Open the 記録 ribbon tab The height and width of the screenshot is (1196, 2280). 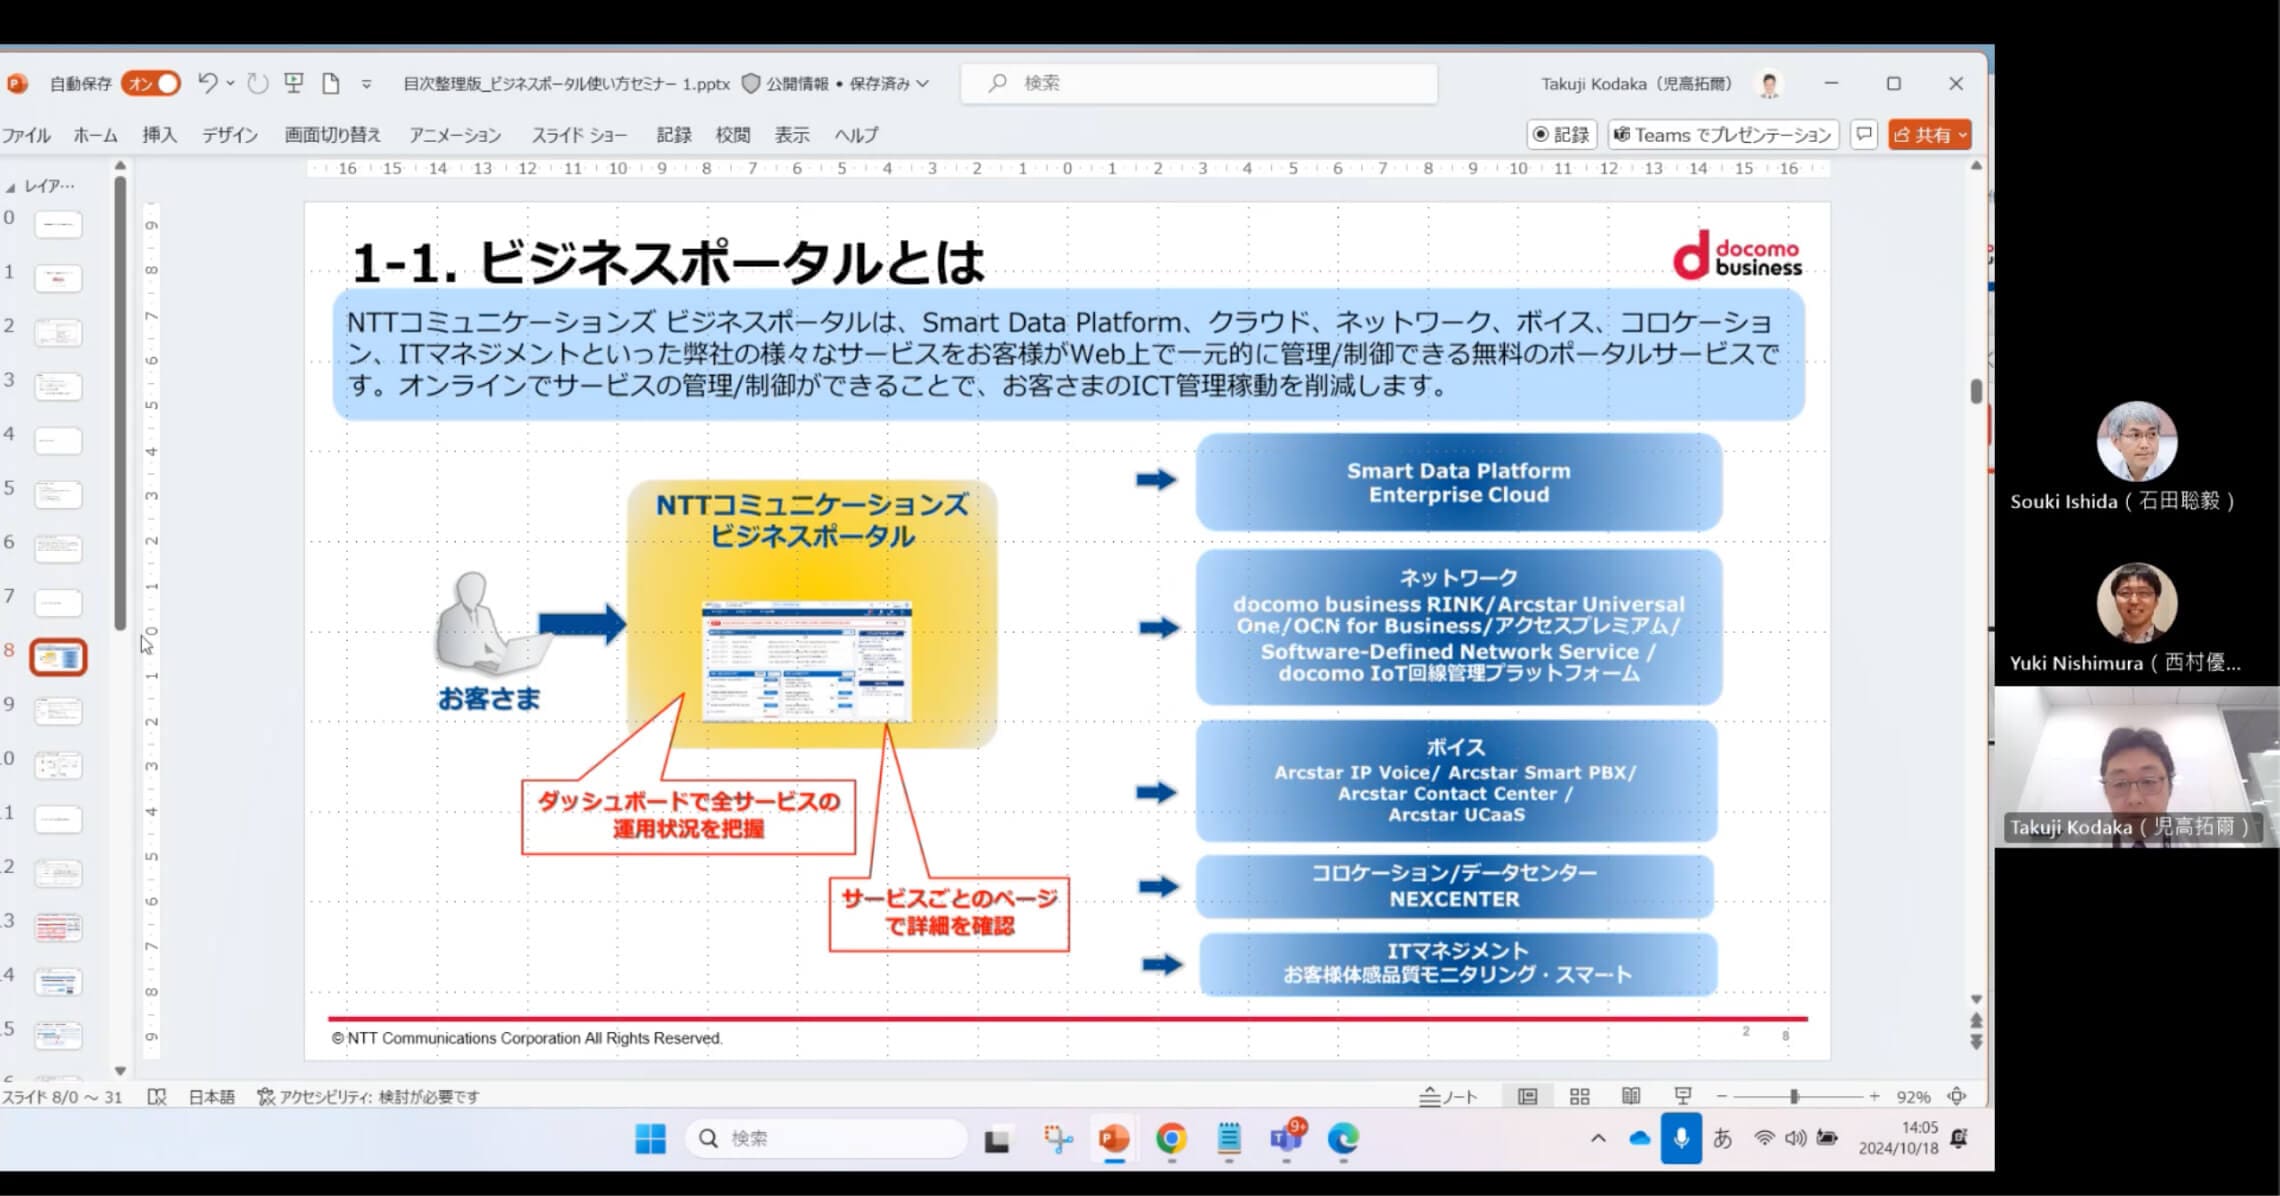coord(674,135)
